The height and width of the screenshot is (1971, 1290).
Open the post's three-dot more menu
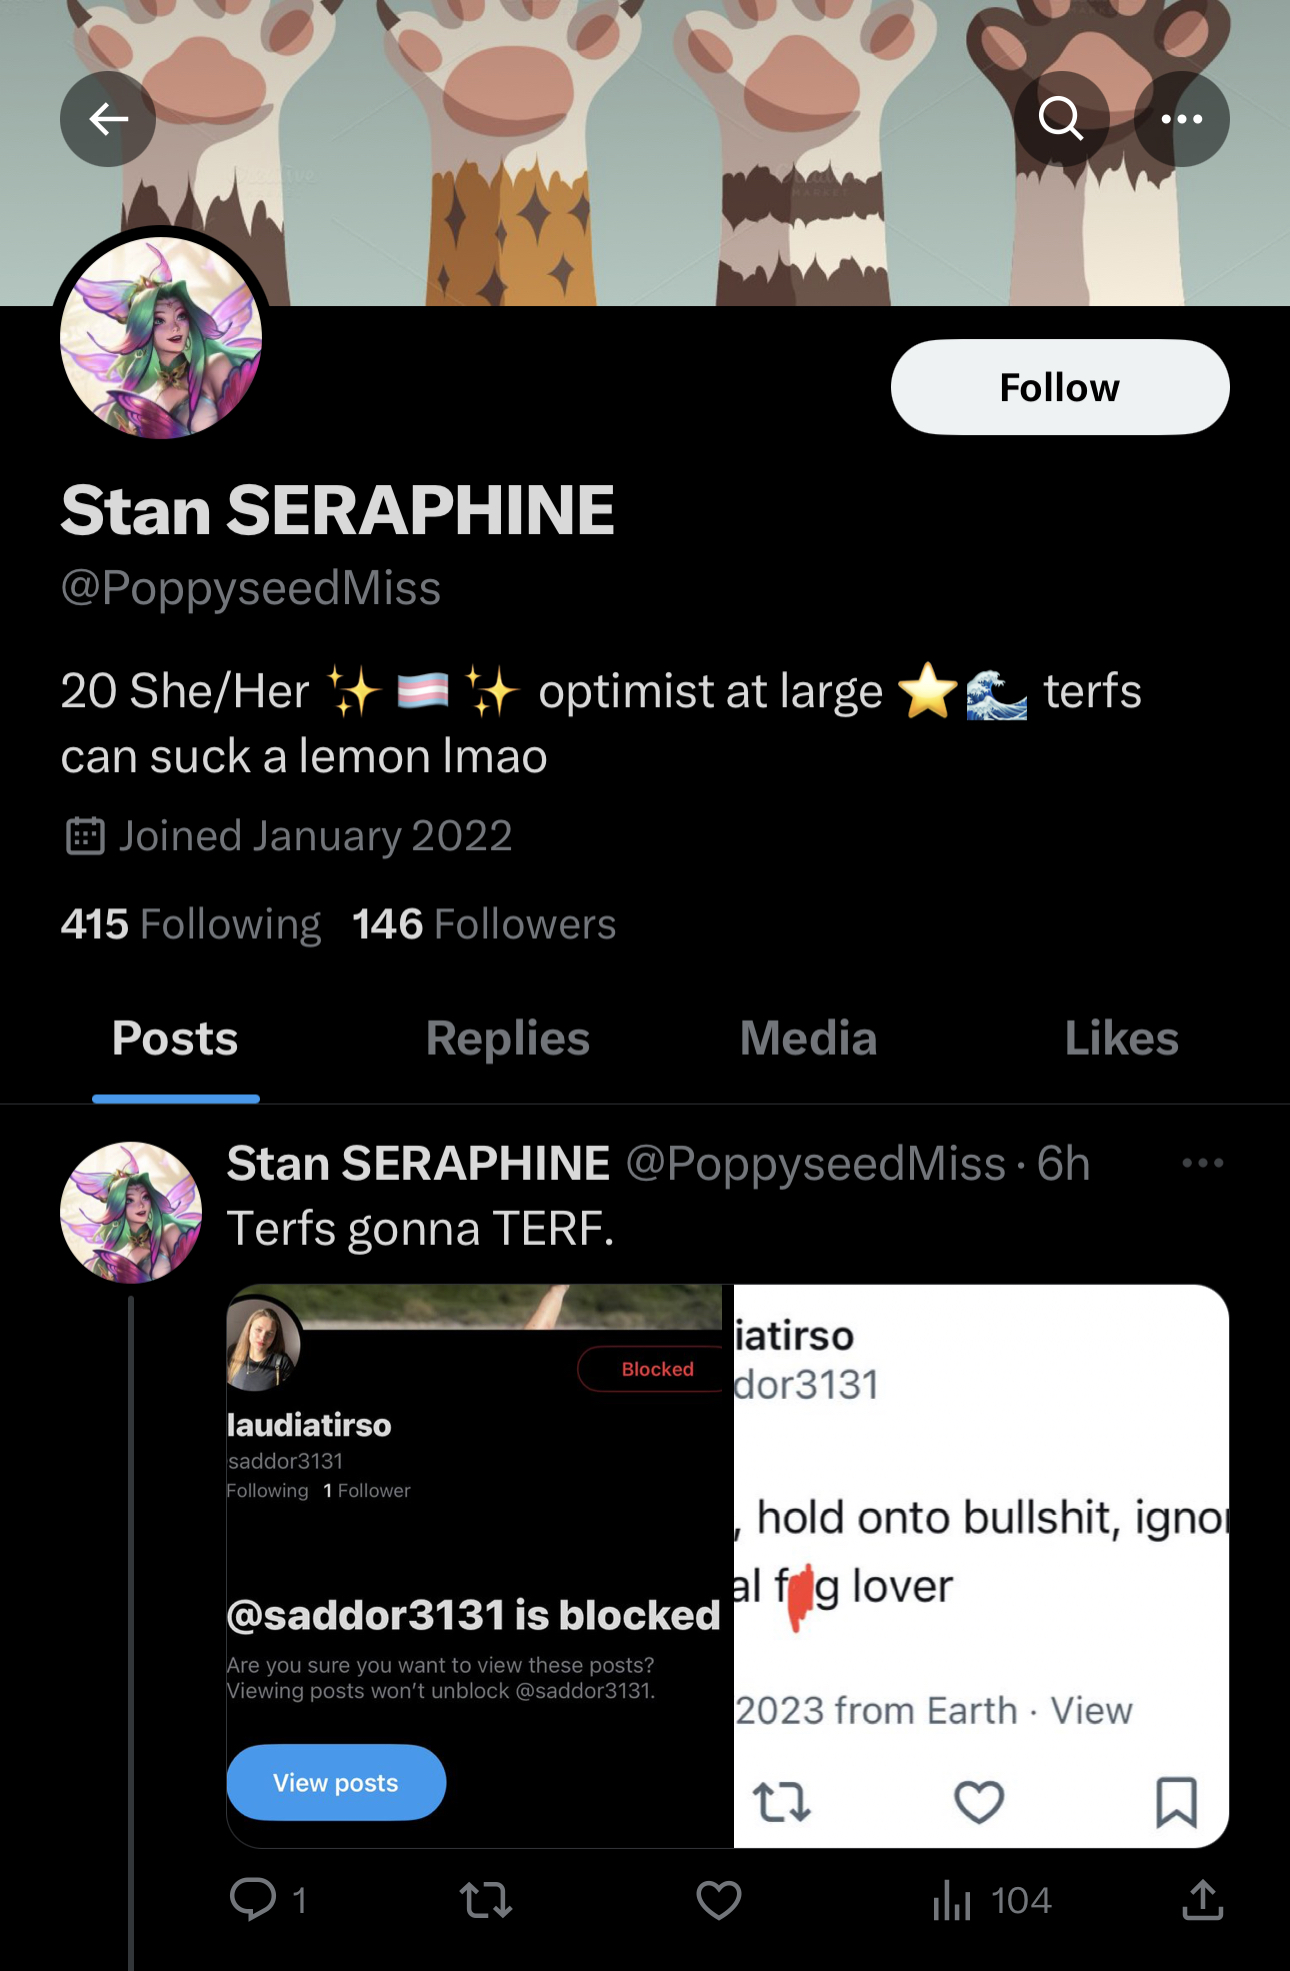(x=1202, y=1163)
